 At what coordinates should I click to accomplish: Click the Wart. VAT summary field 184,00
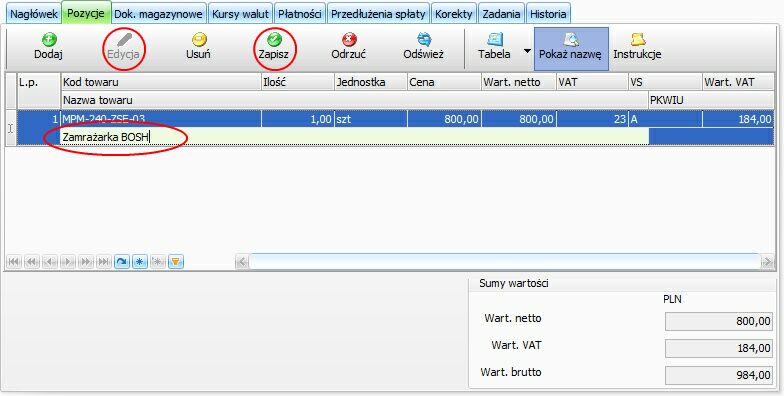[718, 348]
